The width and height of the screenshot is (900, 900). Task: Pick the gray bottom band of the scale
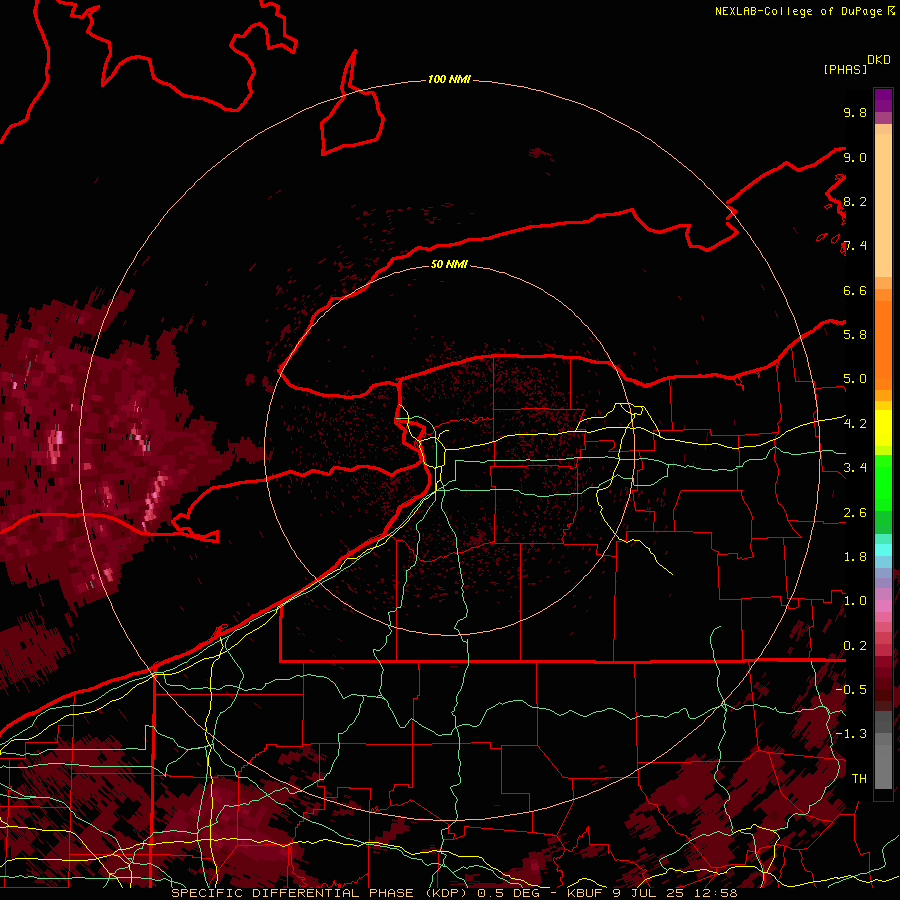click(x=883, y=752)
